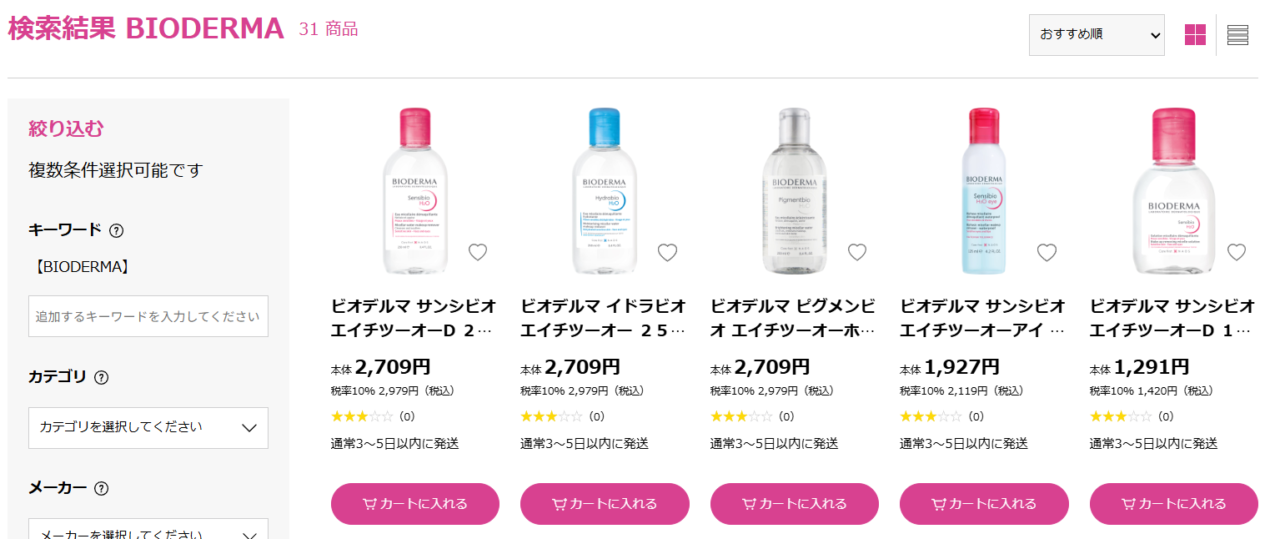Screen dimensions: 1280x539
Task: Click heart icon on the last Sensibio product
Action: tap(1237, 252)
